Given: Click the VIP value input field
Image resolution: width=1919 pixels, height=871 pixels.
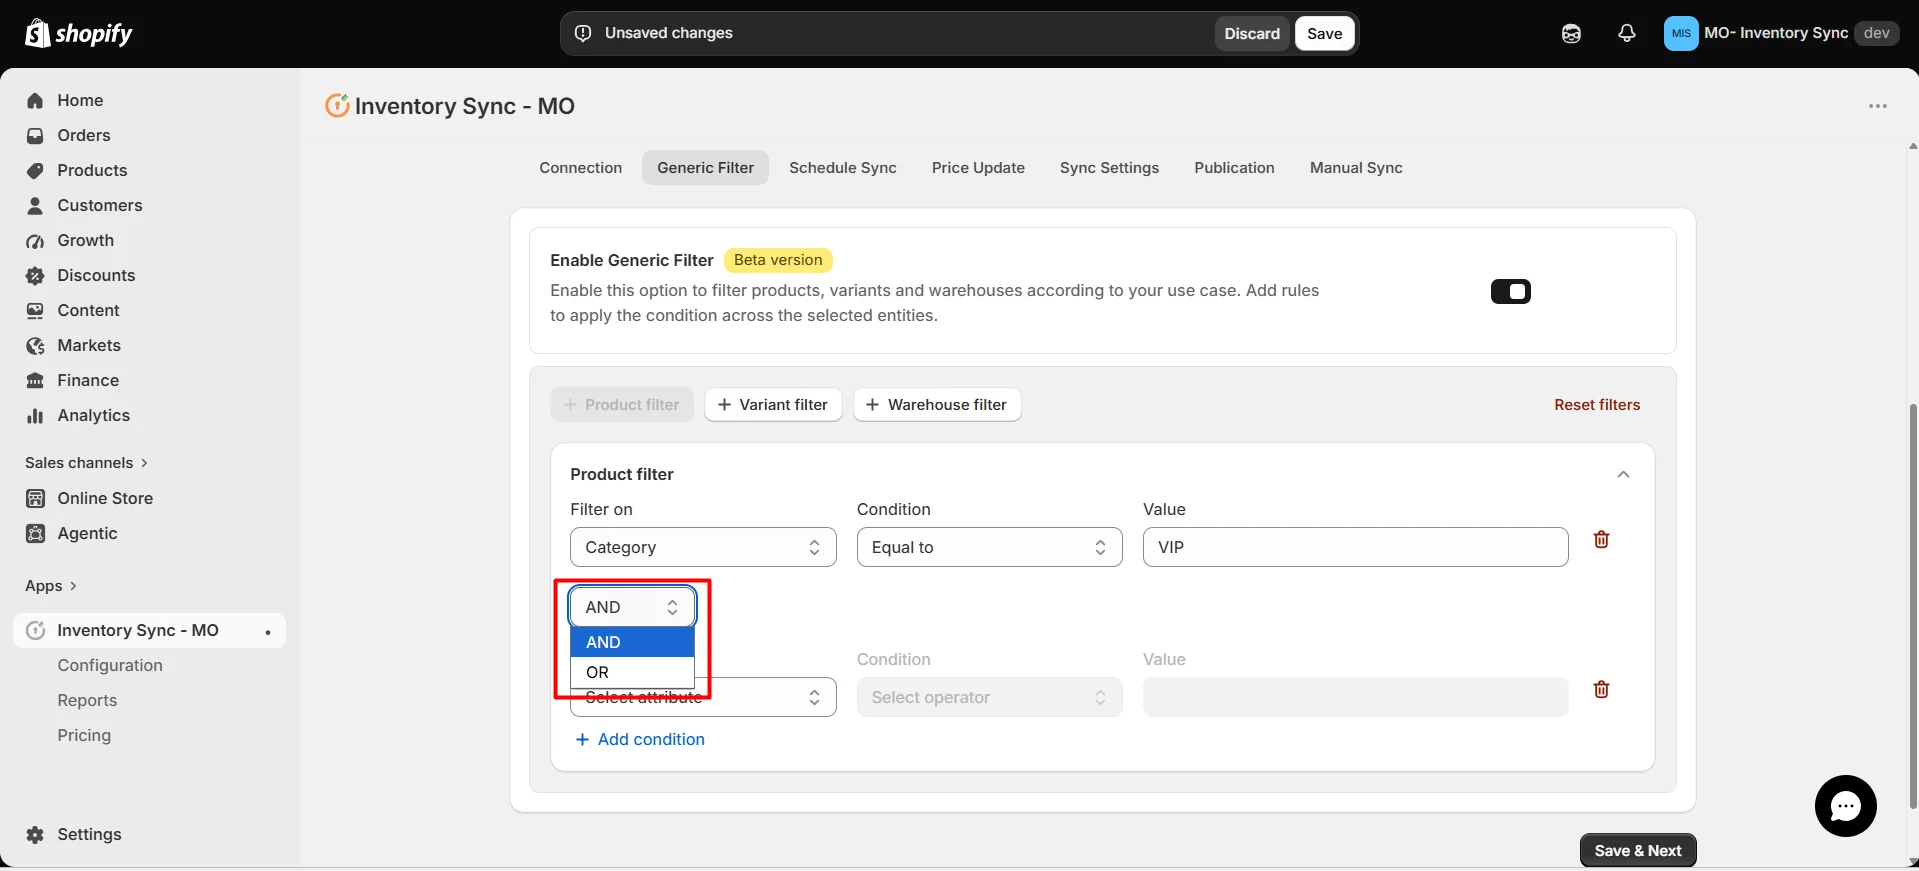Looking at the screenshot, I should [1355, 547].
